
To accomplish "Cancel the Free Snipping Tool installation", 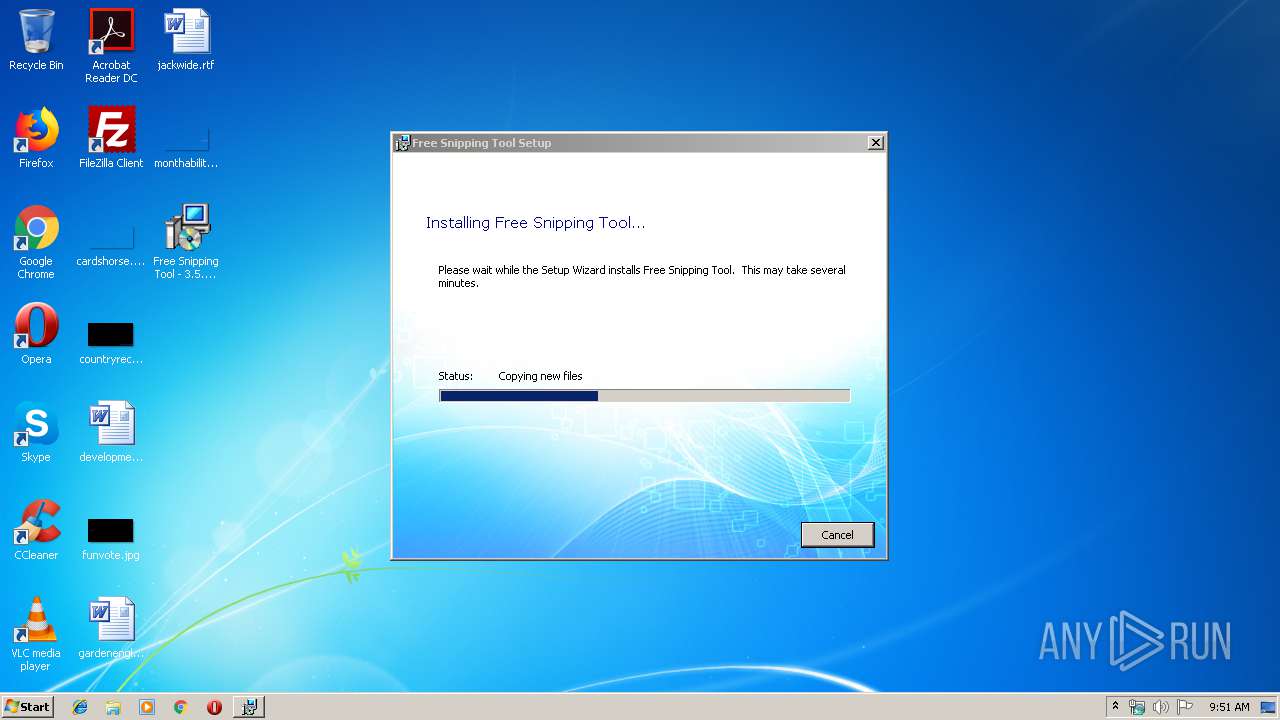I will pos(837,535).
